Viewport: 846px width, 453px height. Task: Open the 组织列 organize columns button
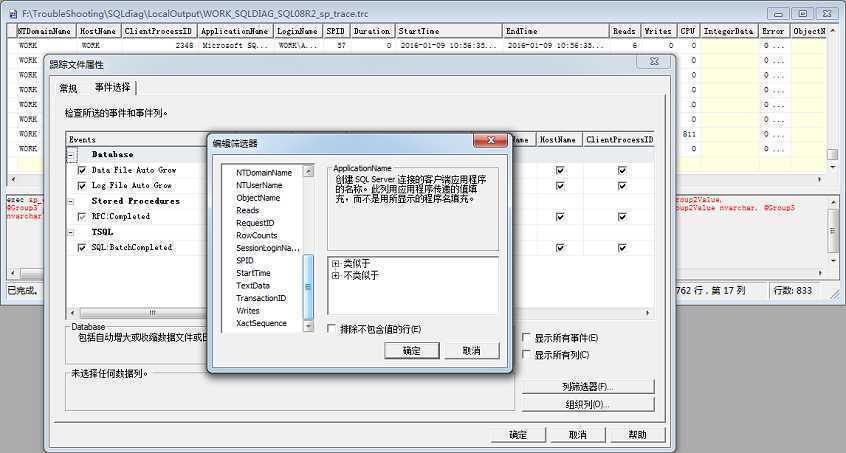click(588, 404)
